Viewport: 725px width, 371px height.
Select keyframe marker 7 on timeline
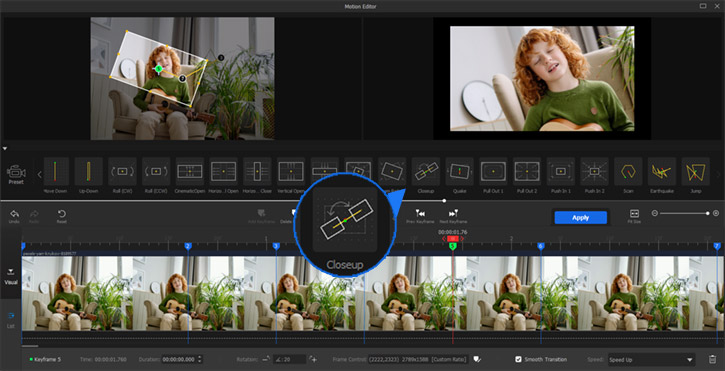[x=717, y=246]
